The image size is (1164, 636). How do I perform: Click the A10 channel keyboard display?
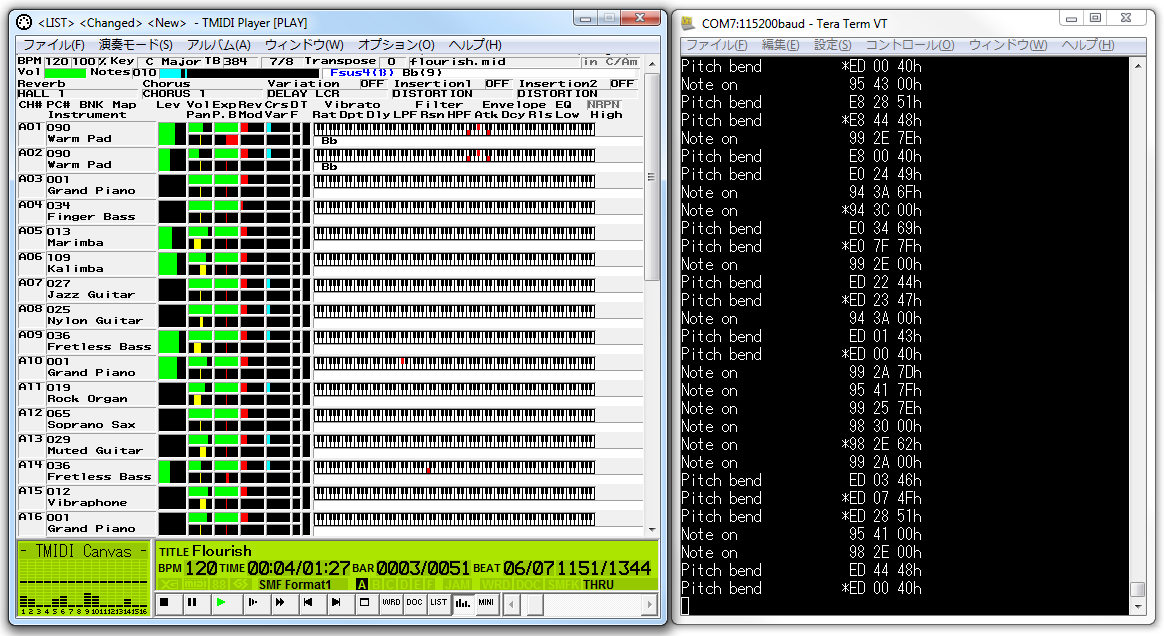(454, 363)
